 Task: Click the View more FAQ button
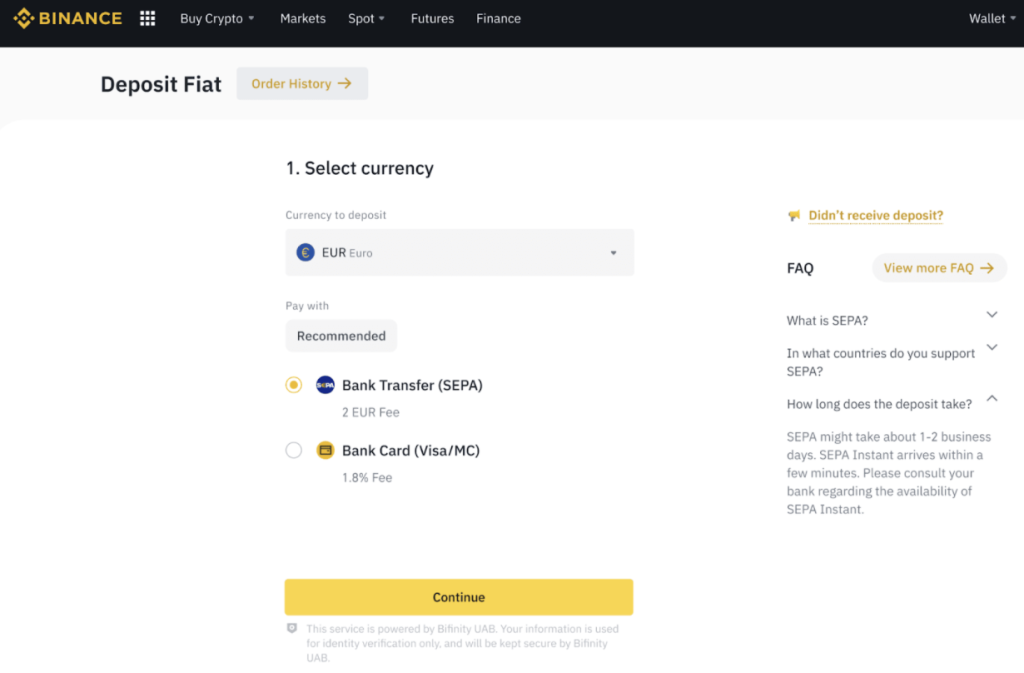tap(938, 268)
